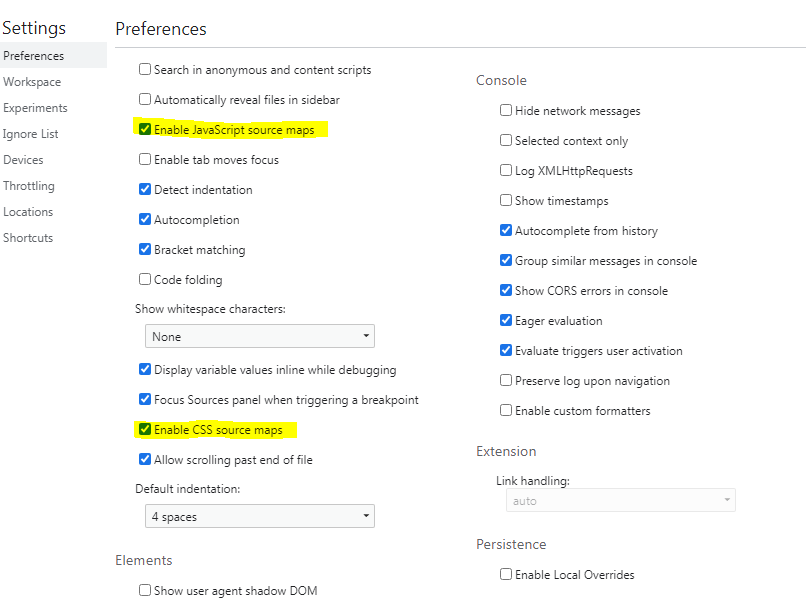The image size is (806, 610).
Task: Open the Devices settings page
Action: pos(23,160)
